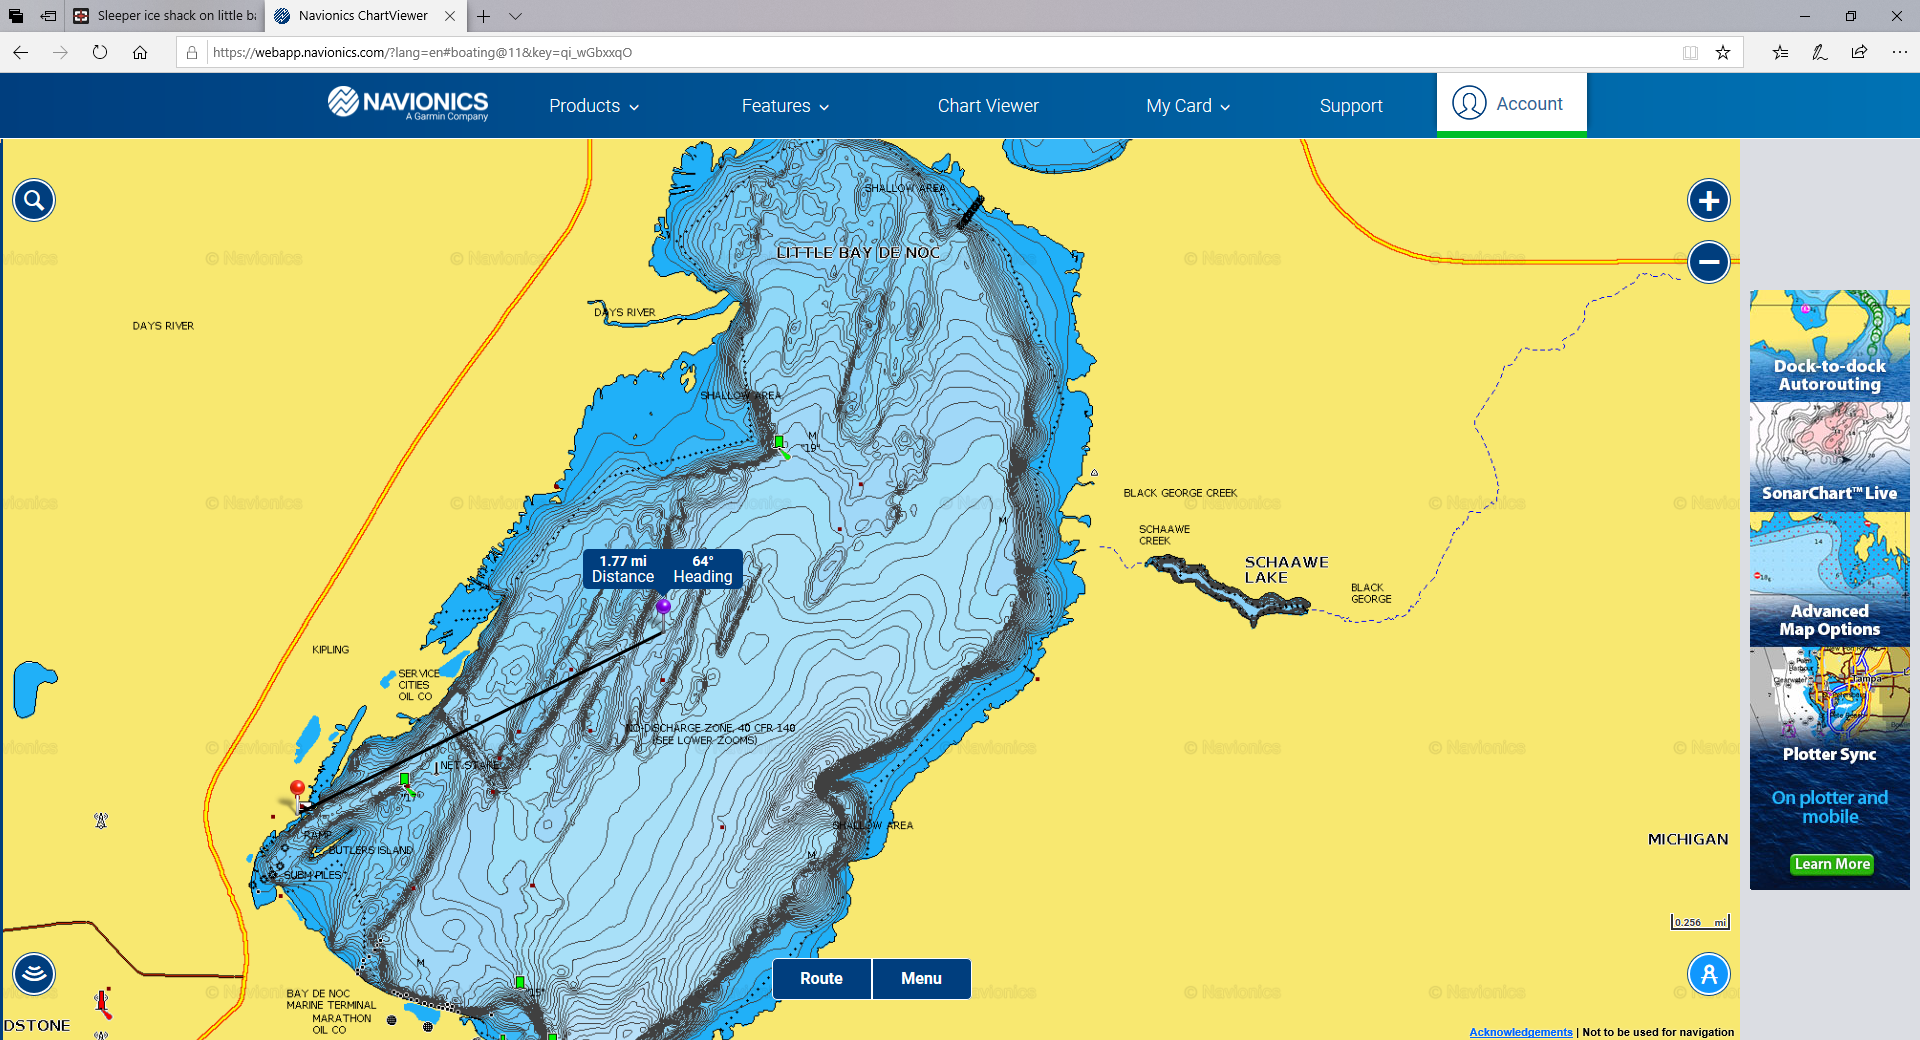View tabs you've set aside icon
Screen dimensions: 1920x1040
pos(16,16)
